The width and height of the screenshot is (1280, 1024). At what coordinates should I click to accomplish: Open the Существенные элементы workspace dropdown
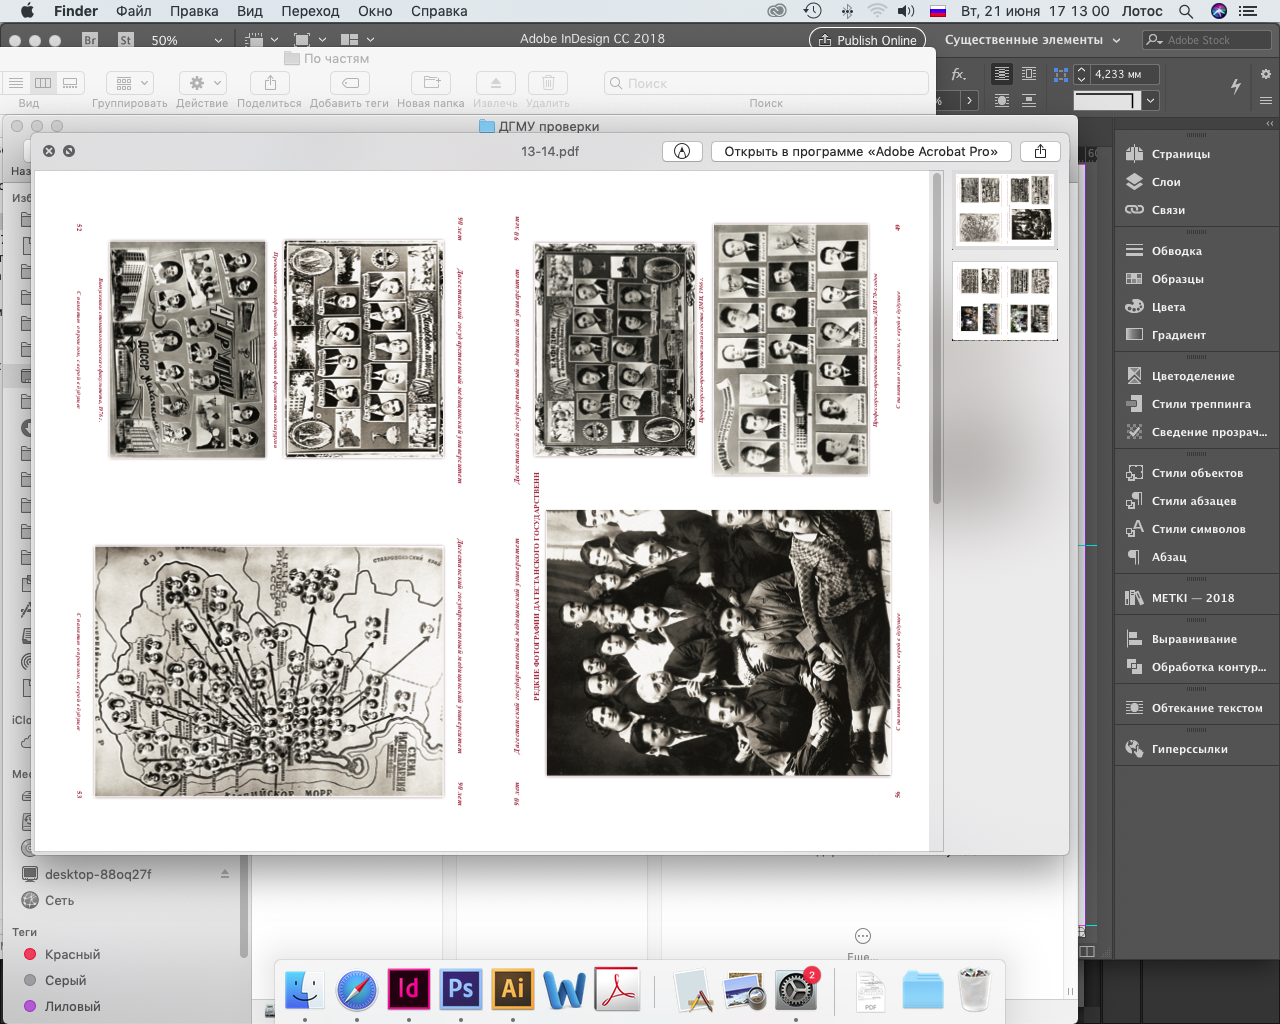(1033, 40)
